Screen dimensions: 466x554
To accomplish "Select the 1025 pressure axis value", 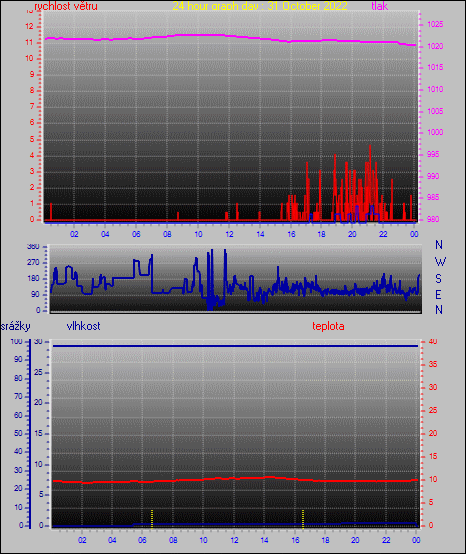I will click(435, 24).
